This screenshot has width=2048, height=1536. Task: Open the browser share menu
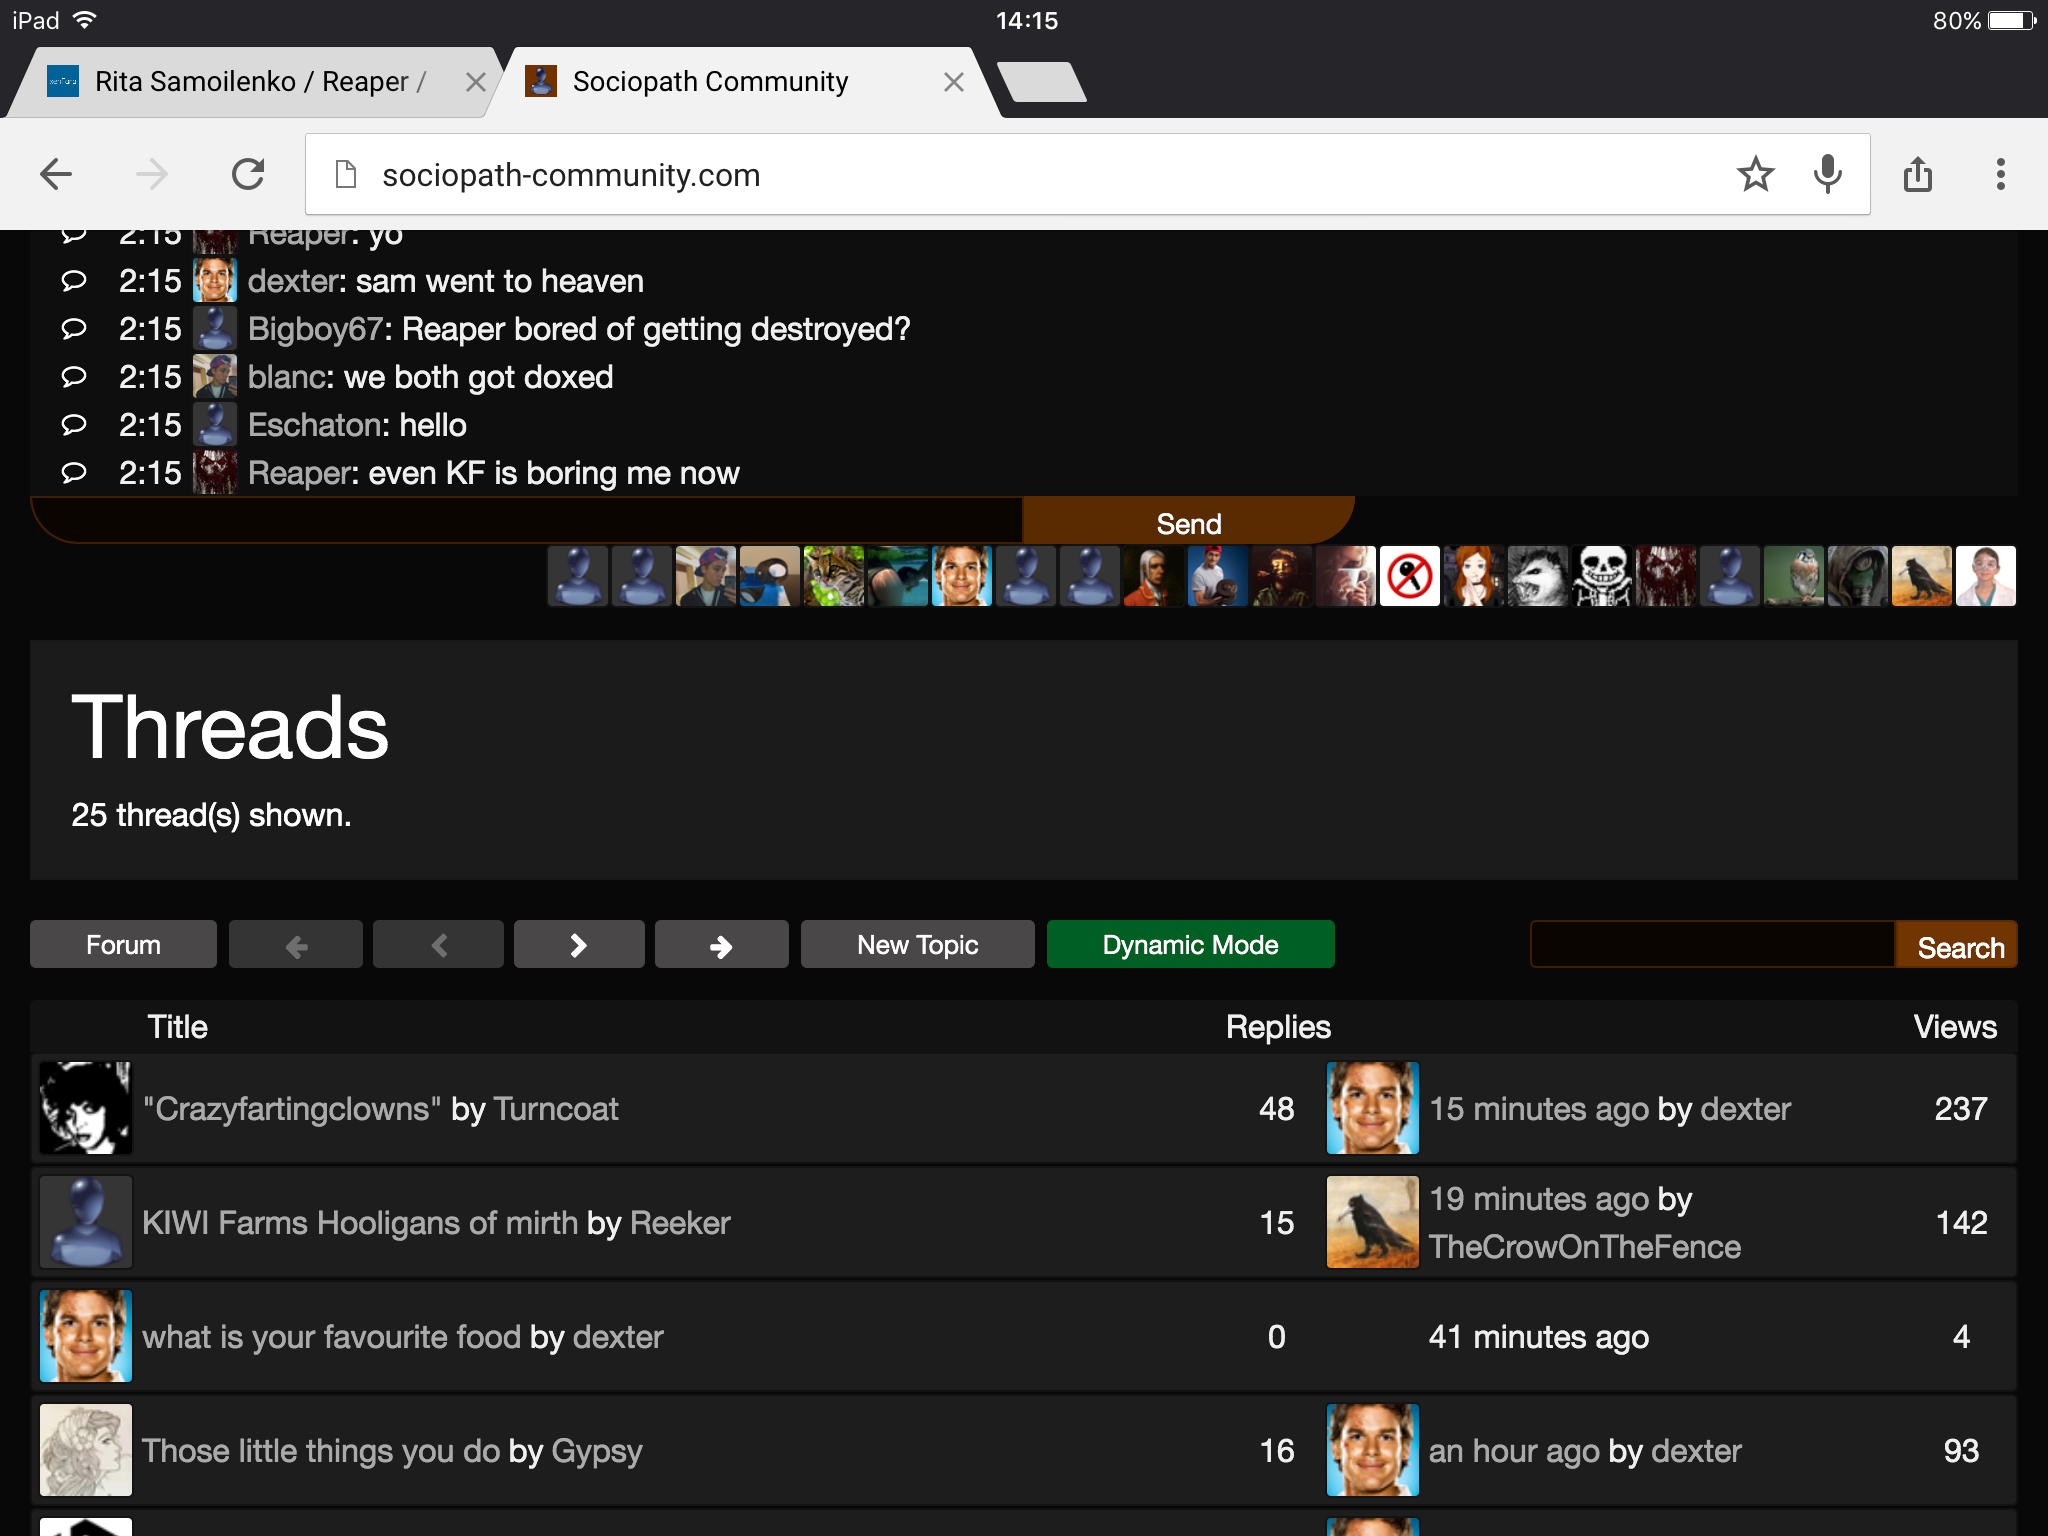click(x=1917, y=174)
